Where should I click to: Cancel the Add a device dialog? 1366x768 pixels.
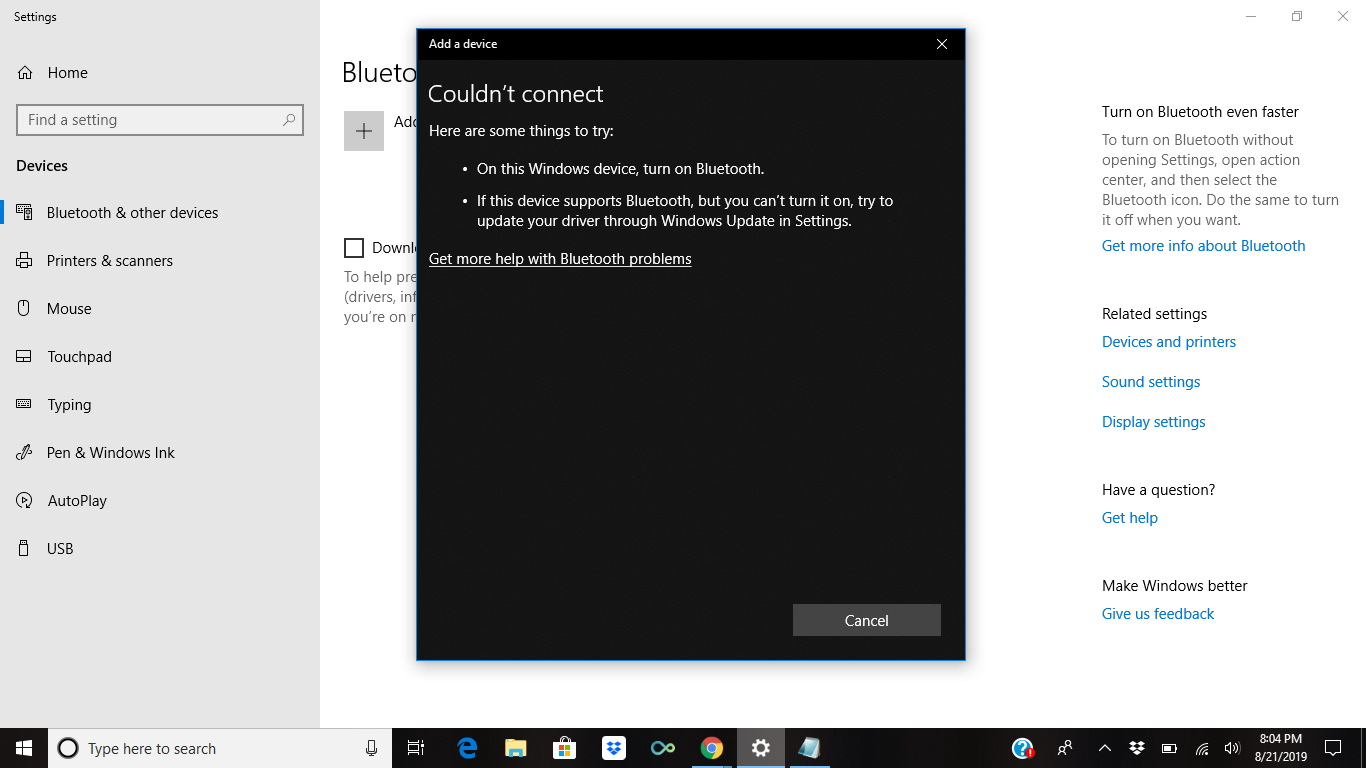[x=867, y=620]
